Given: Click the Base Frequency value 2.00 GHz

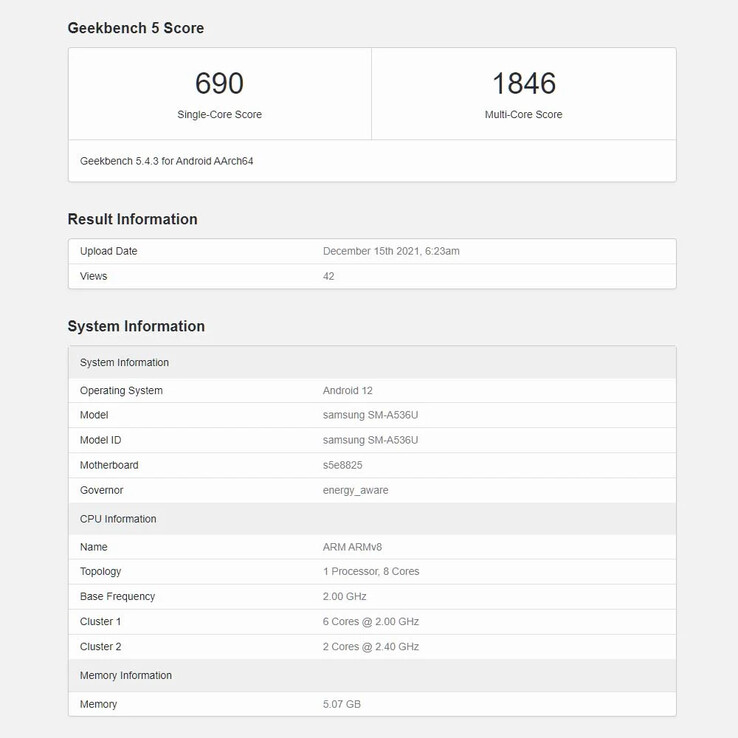Looking at the screenshot, I should [345, 596].
